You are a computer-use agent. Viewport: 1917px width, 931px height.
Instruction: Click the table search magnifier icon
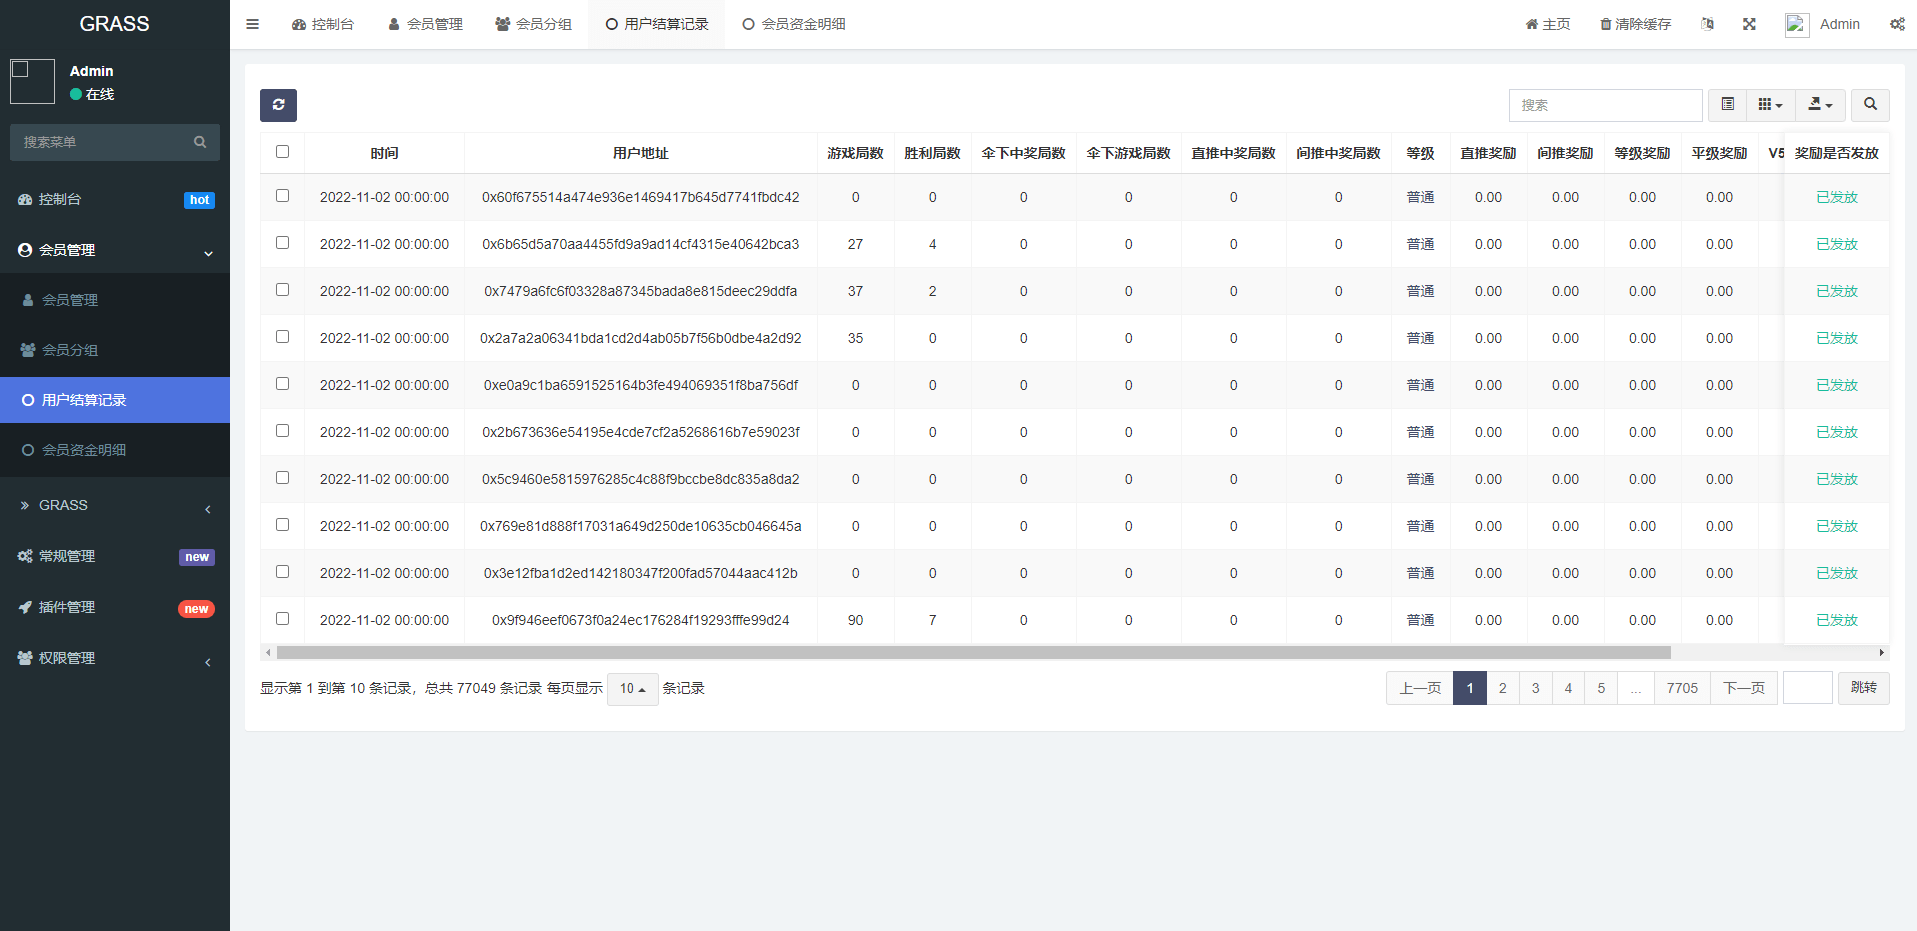pyautogui.click(x=1869, y=105)
